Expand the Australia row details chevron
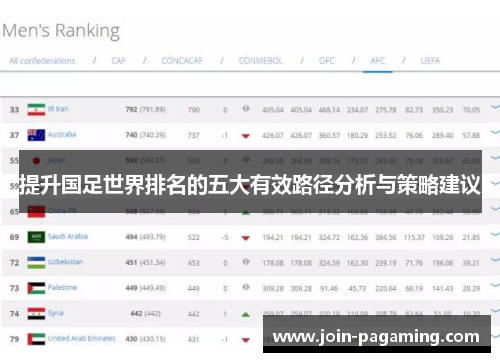Screen dimensions: 500x362 (495, 132)
